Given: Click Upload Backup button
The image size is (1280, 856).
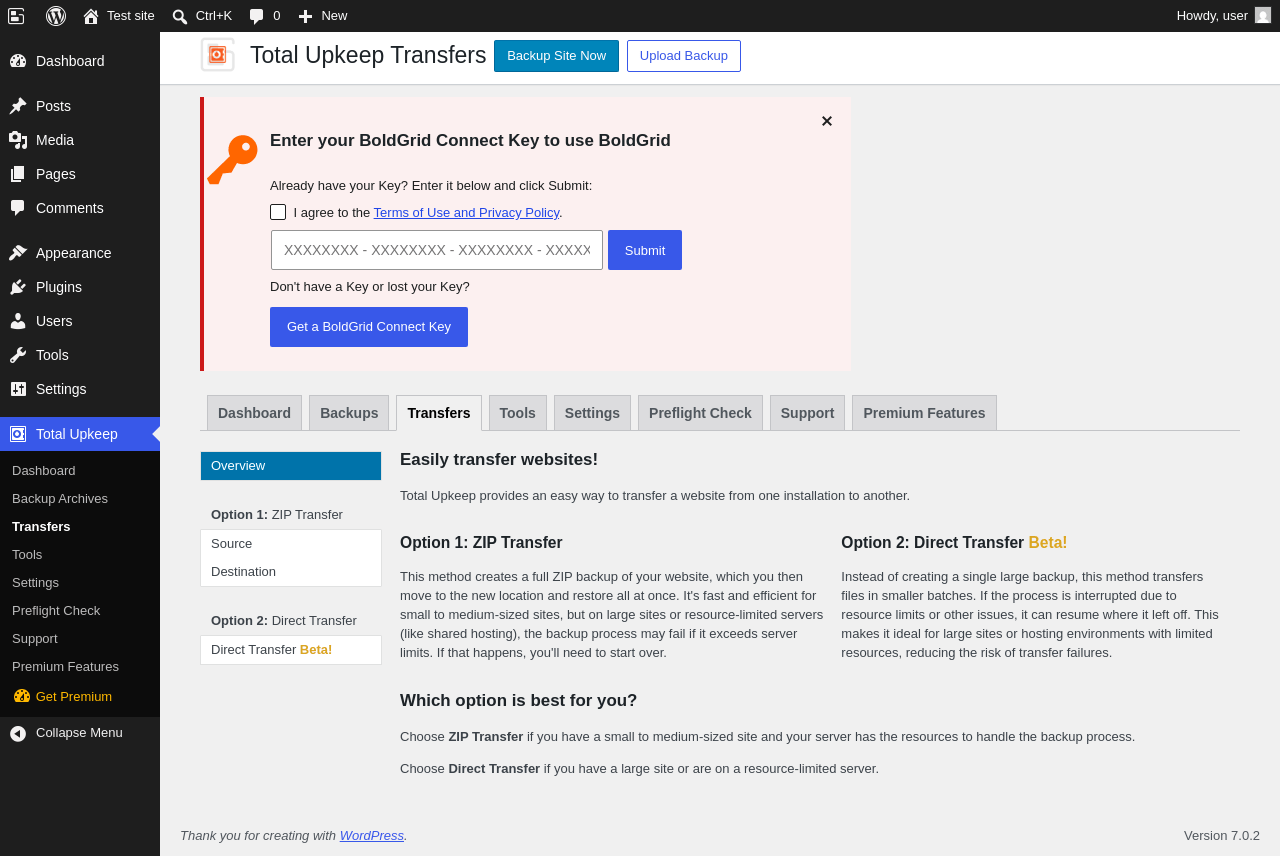Looking at the screenshot, I should click(x=684, y=56).
